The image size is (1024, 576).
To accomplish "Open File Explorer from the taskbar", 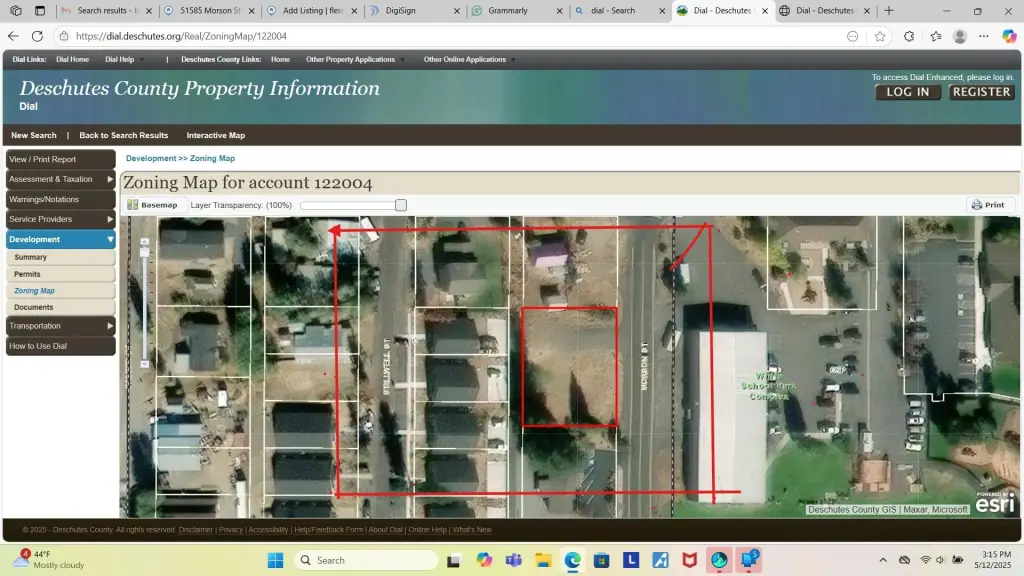I will (543, 560).
